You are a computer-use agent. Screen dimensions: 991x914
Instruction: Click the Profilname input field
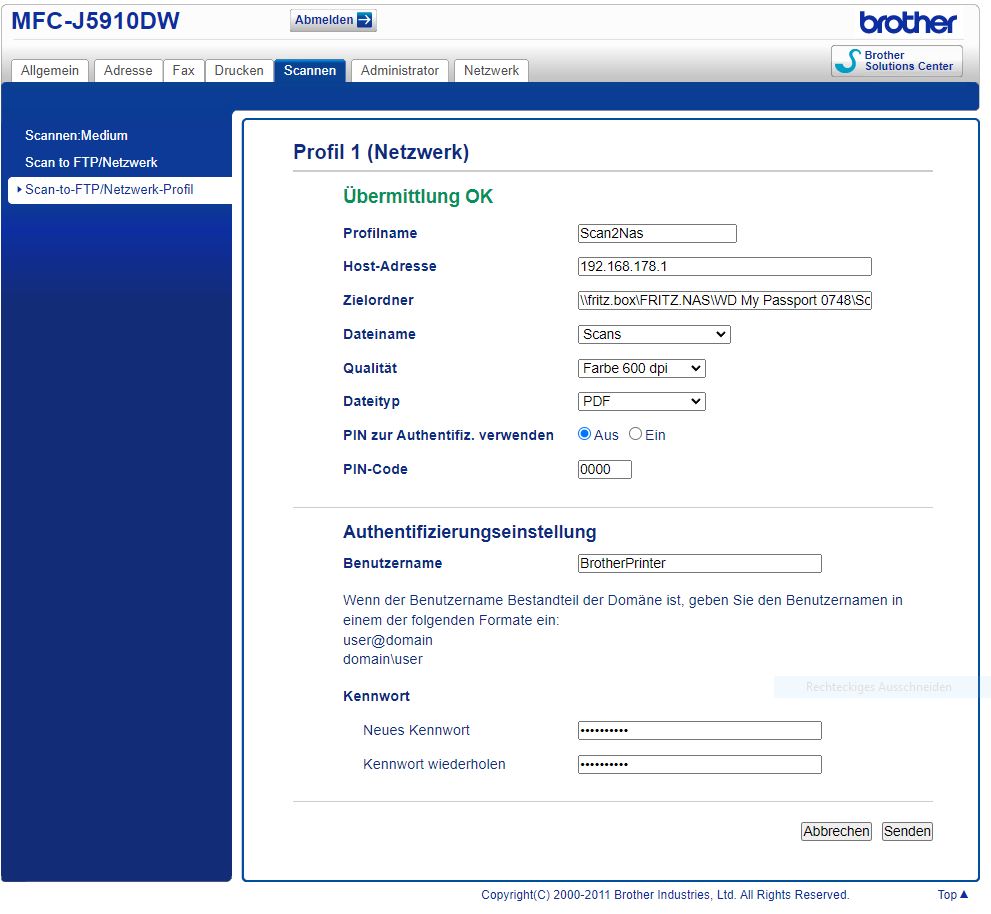tap(657, 233)
